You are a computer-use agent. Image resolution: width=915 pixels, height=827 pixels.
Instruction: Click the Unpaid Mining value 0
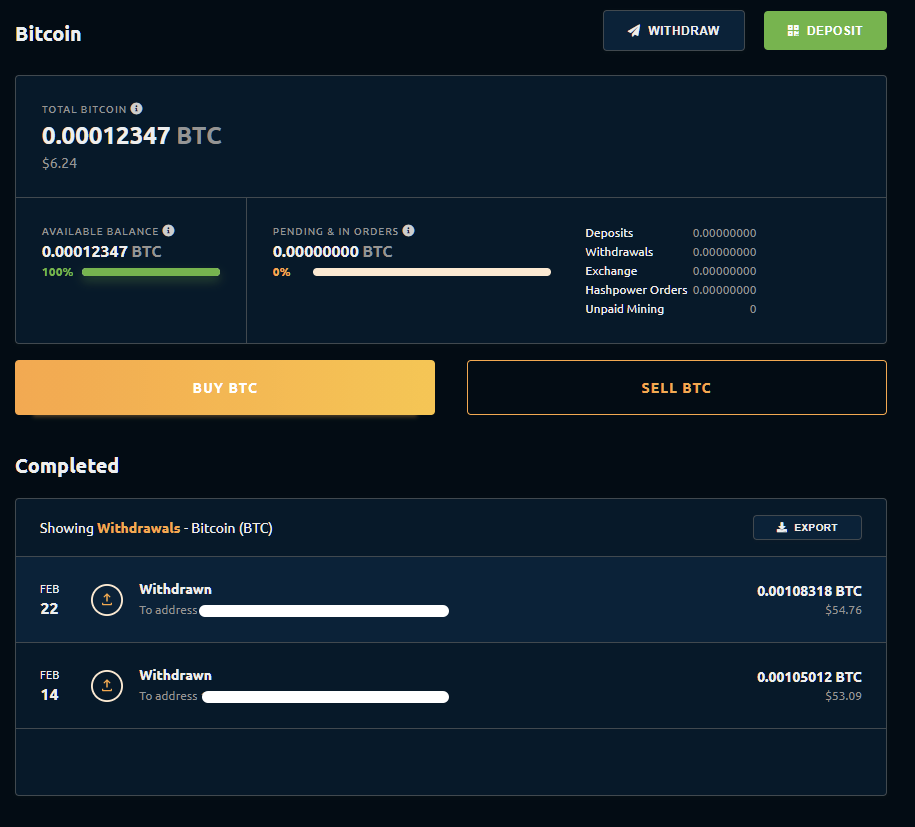(753, 309)
